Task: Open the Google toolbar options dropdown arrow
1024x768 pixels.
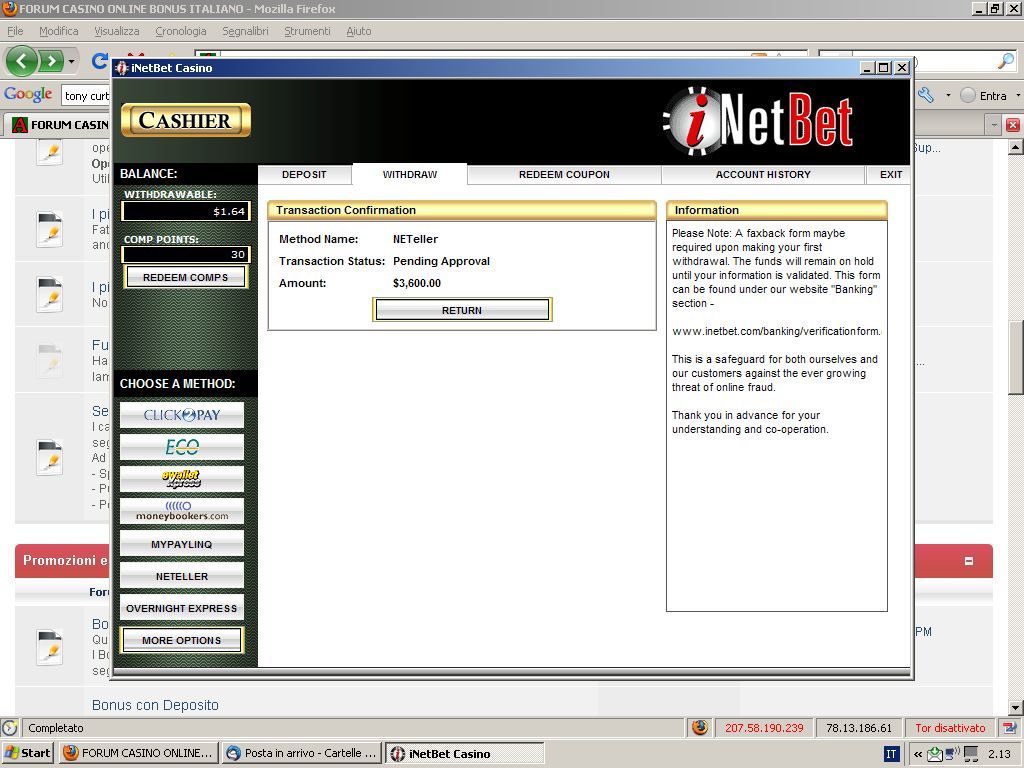Action: [948, 95]
